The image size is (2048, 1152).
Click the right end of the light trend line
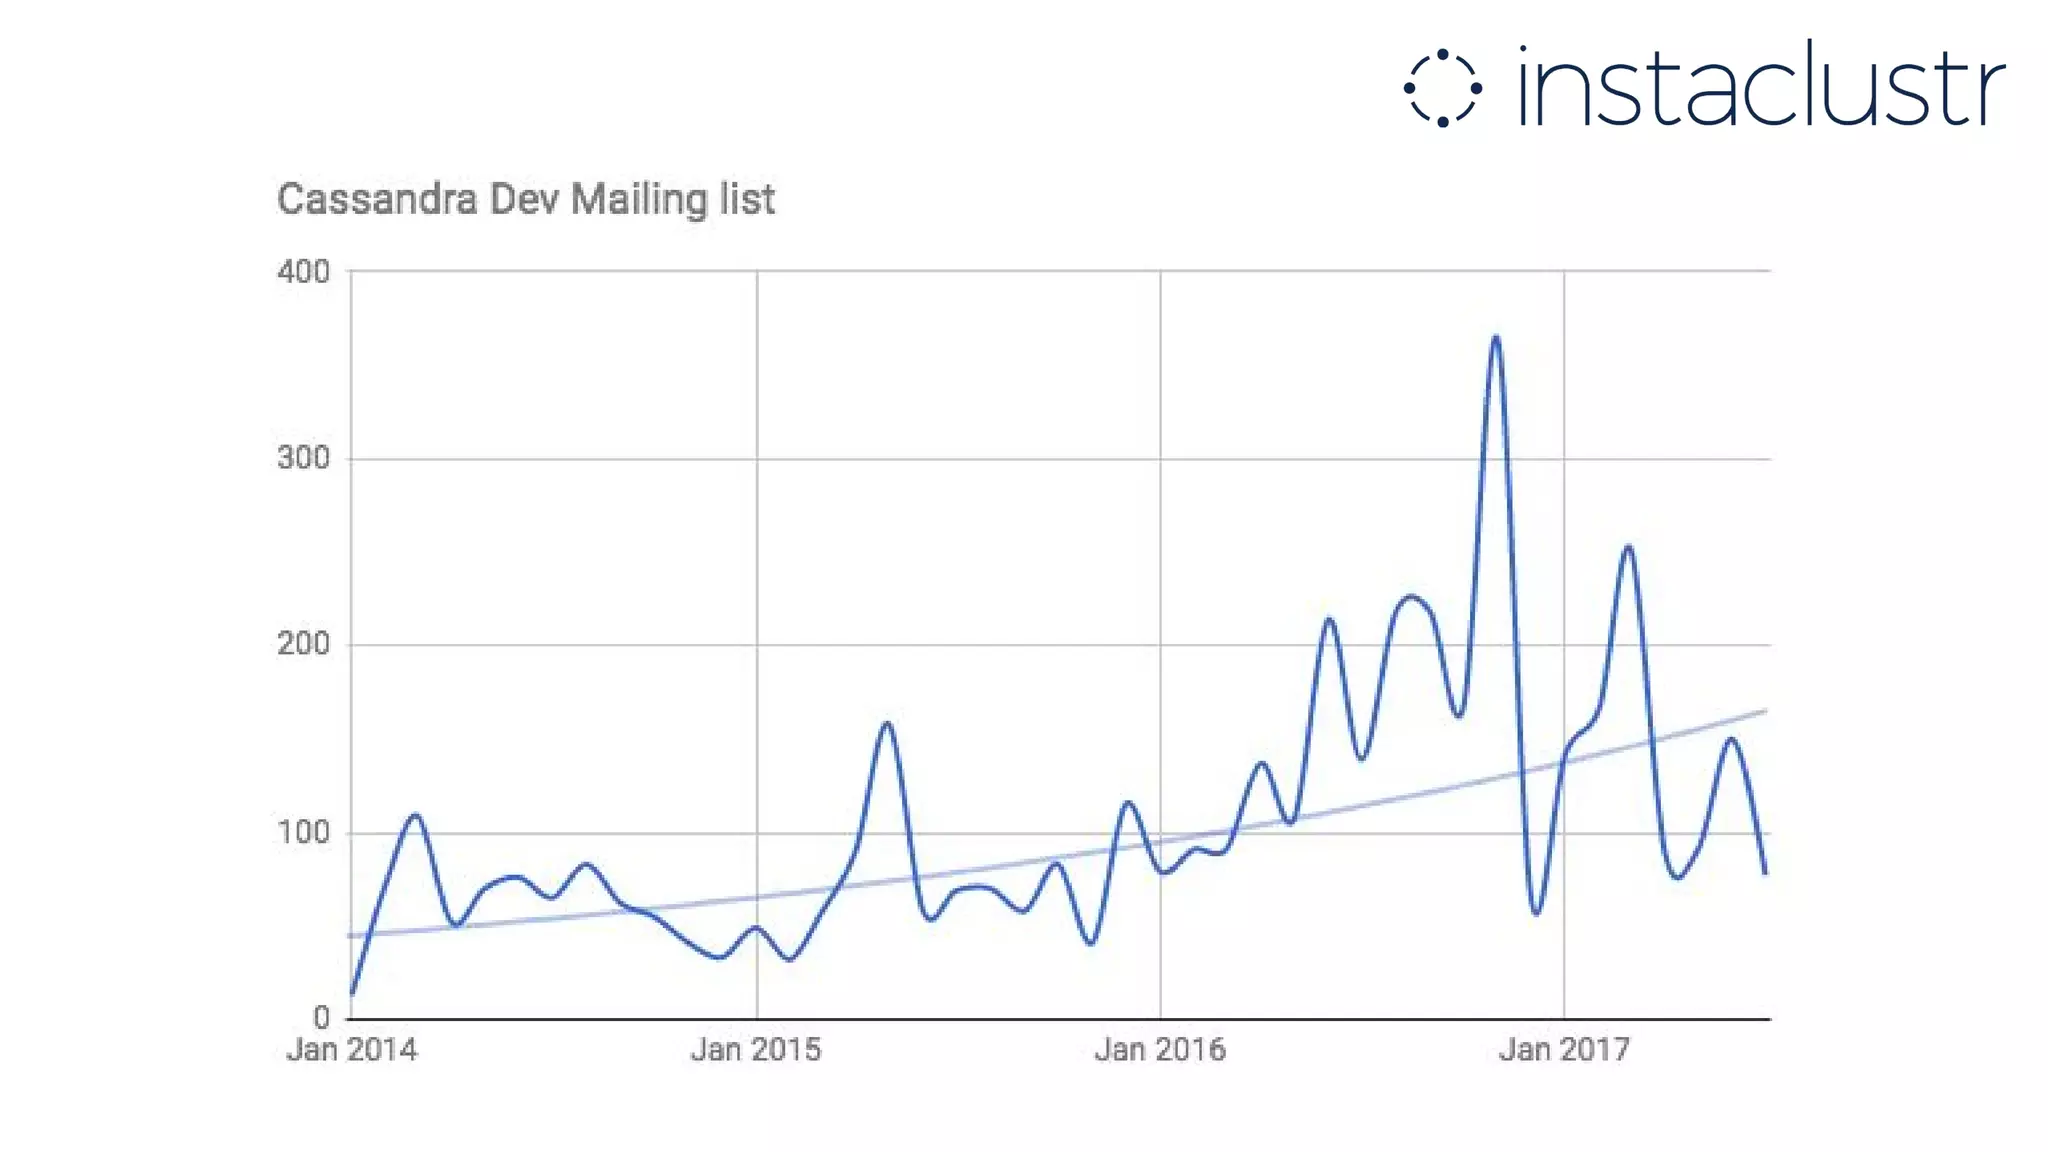1766,711
